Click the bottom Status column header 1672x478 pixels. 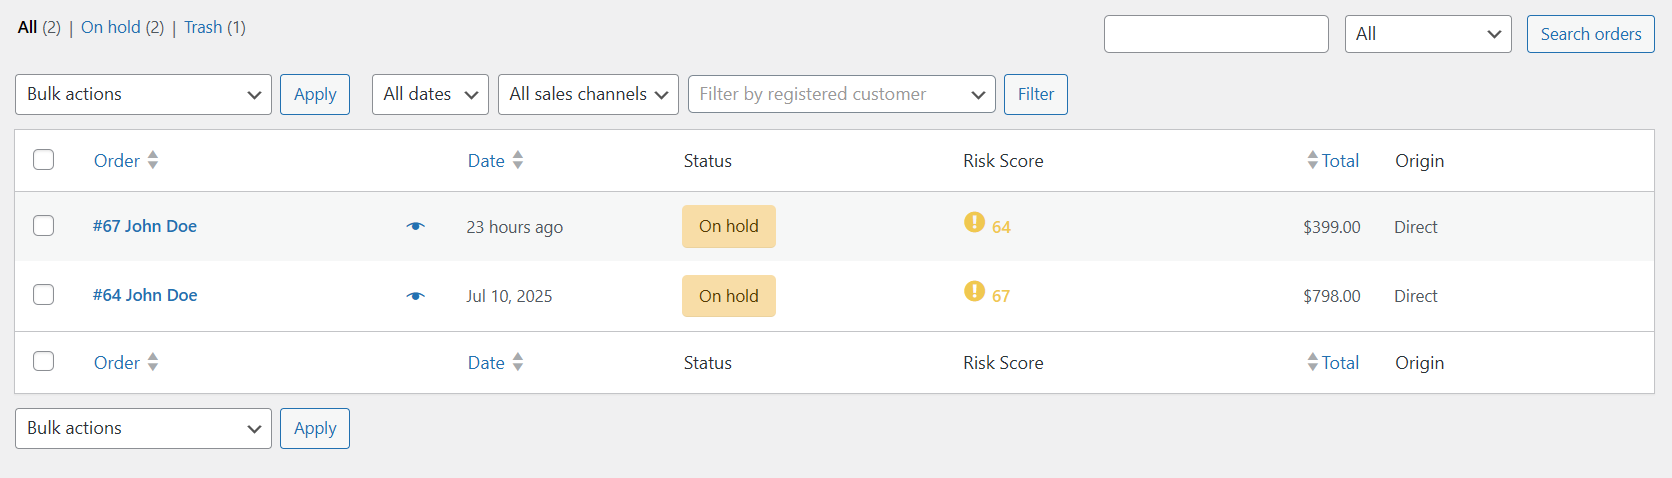pos(708,363)
